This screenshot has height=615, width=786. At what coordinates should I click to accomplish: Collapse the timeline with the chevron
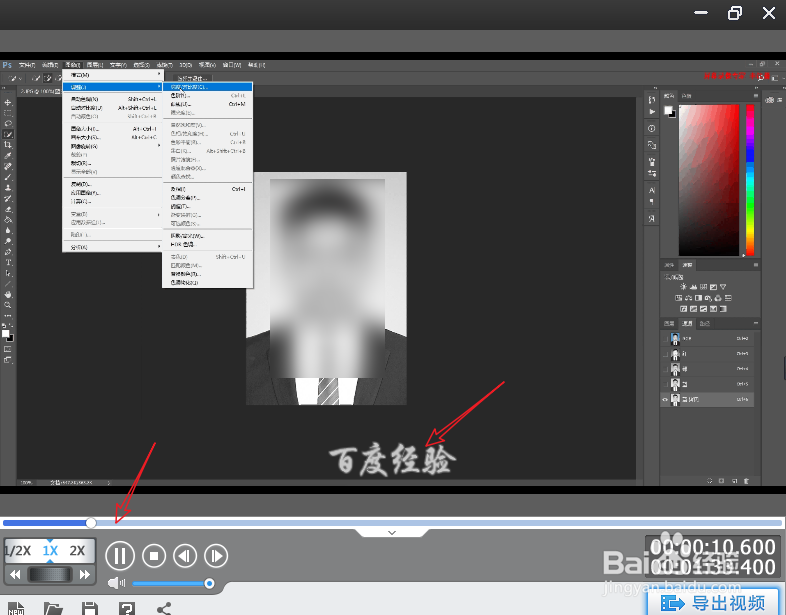392,533
